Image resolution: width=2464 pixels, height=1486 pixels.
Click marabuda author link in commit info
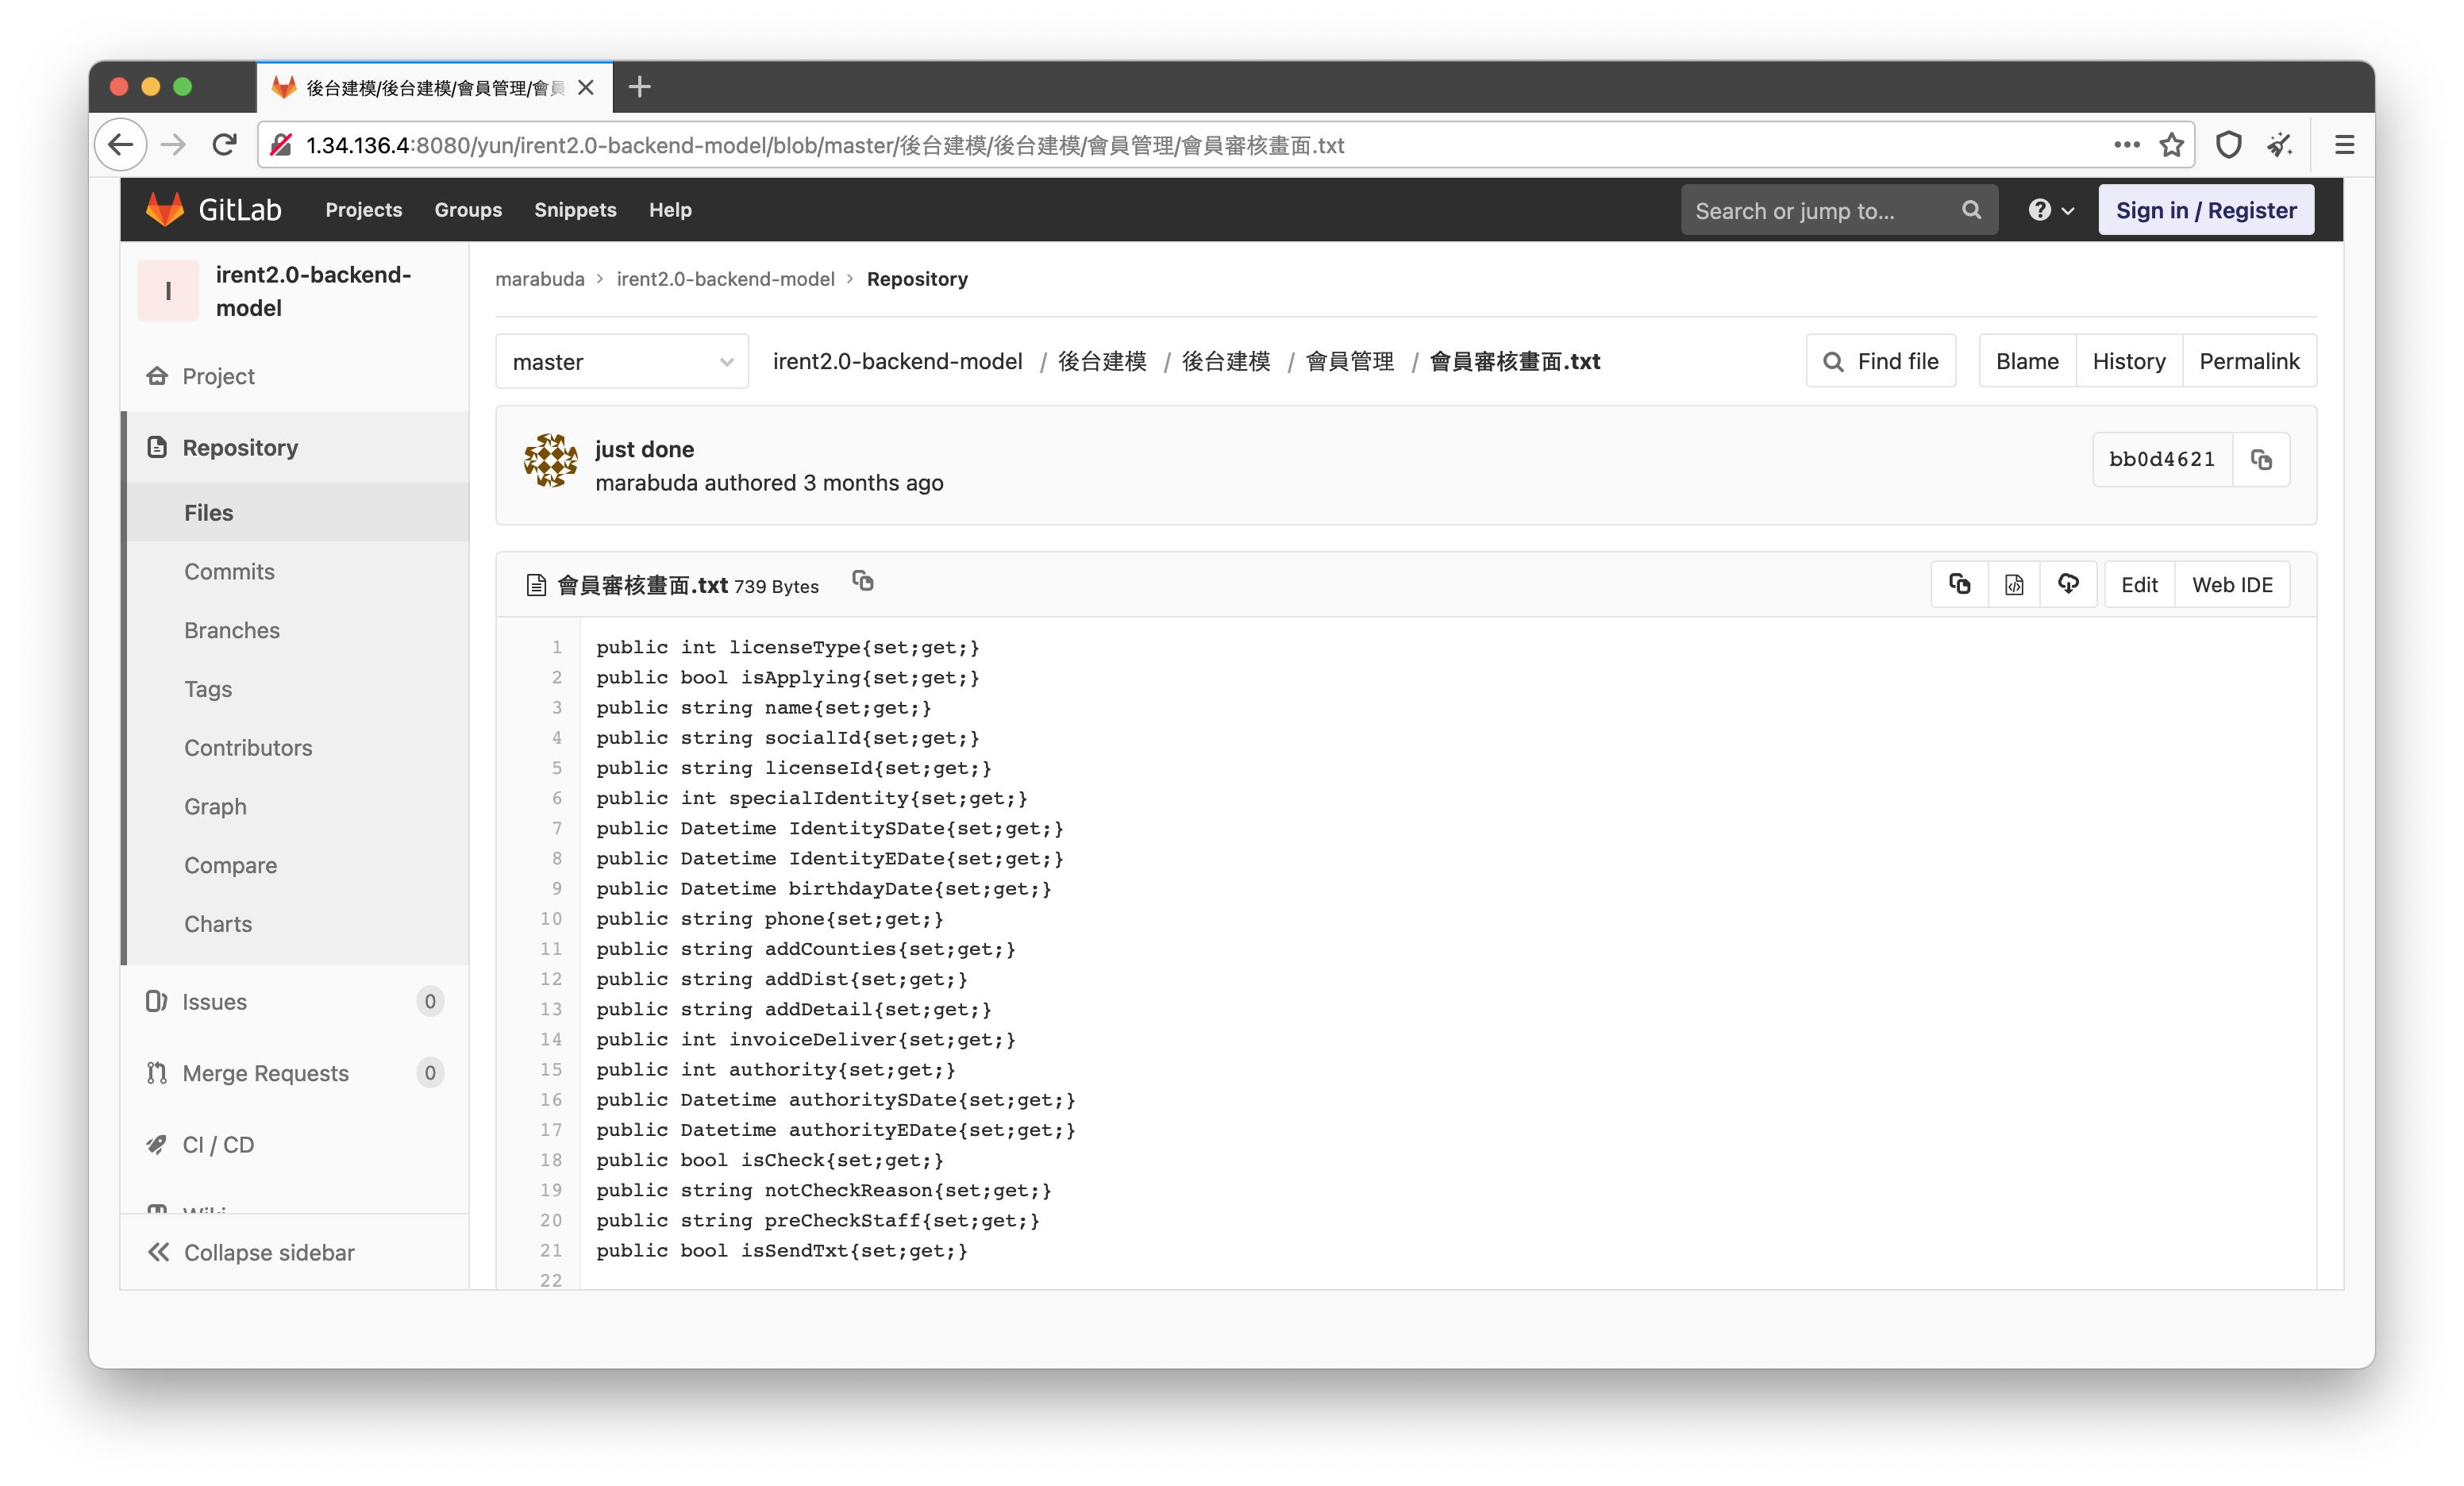pos(646,483)
